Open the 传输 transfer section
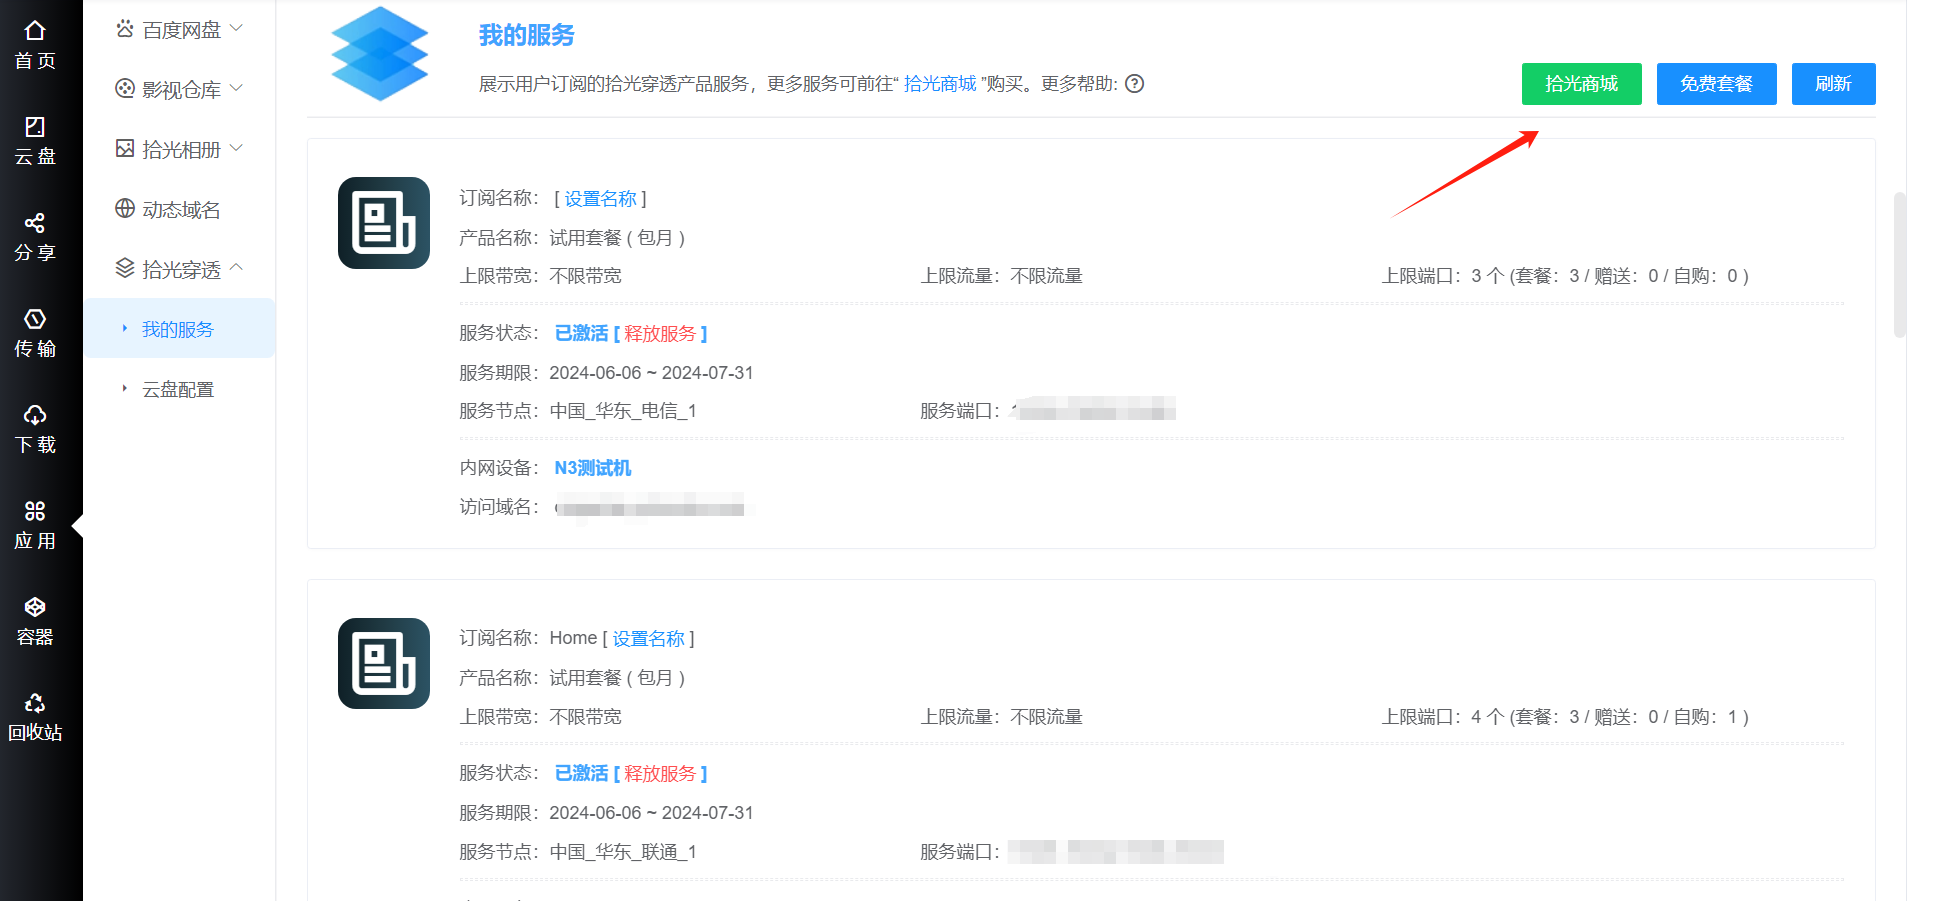The height and width of the screenshot is (901, 1938). pyautogui.click(x=35, y=333)
